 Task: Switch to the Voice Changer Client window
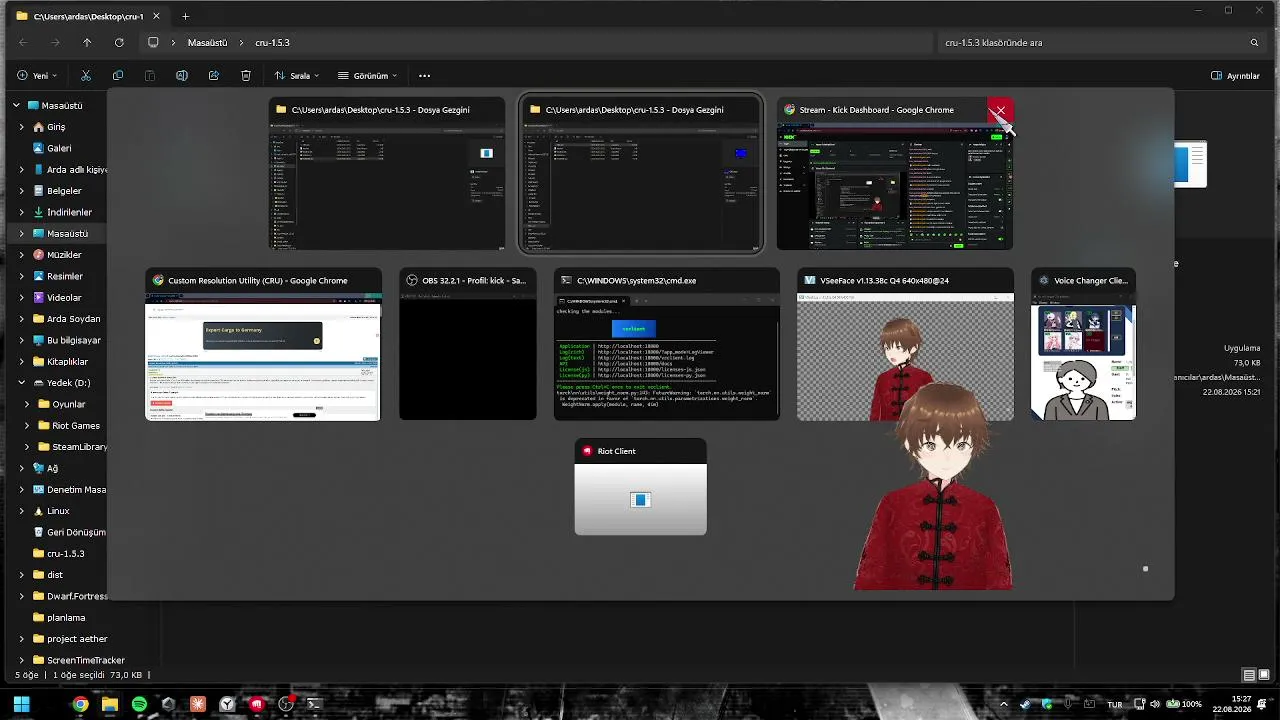coord(1083,344)
